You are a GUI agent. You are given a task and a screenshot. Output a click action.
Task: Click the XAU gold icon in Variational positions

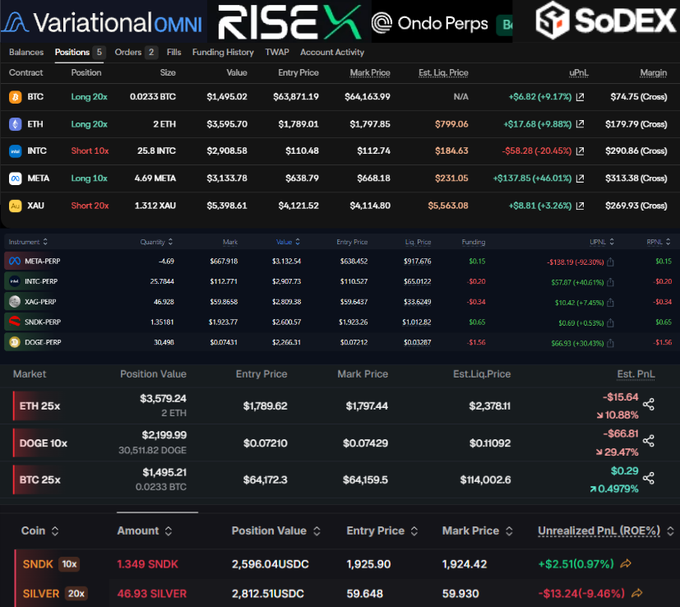click(x=15, y=206)
